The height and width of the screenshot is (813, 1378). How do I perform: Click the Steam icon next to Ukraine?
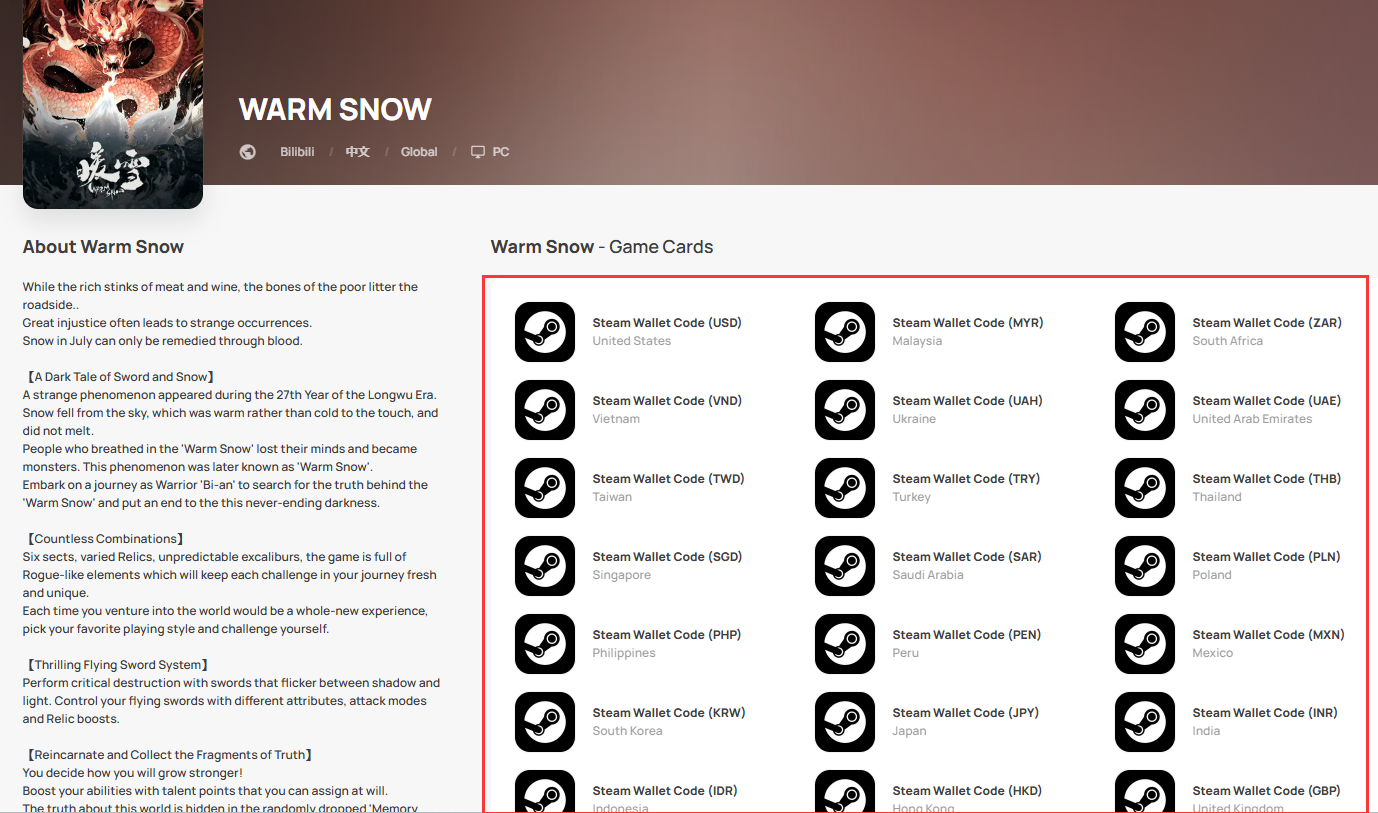click(x=845, y=410)
